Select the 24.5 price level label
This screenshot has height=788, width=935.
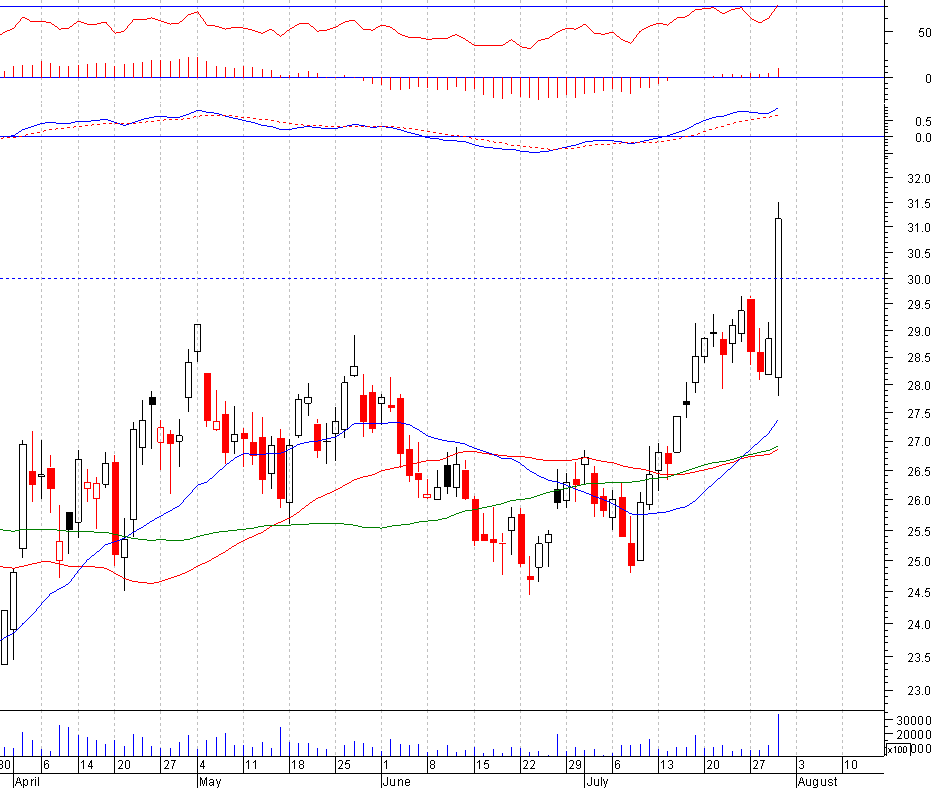[918, 593]
